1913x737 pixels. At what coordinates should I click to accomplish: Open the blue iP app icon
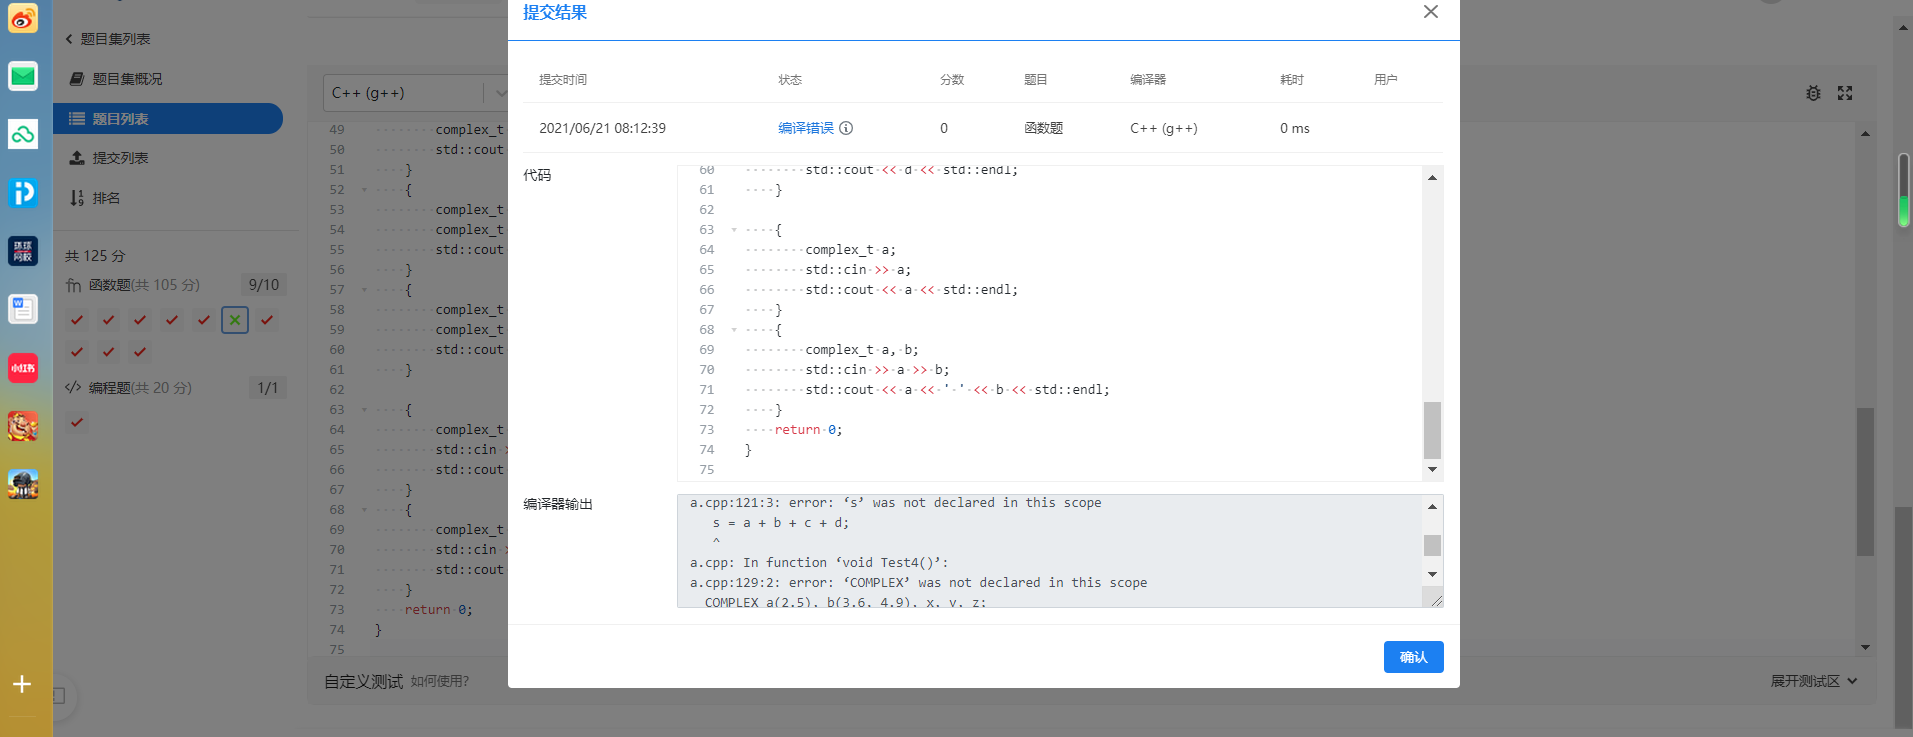click(x=23, y=192)
